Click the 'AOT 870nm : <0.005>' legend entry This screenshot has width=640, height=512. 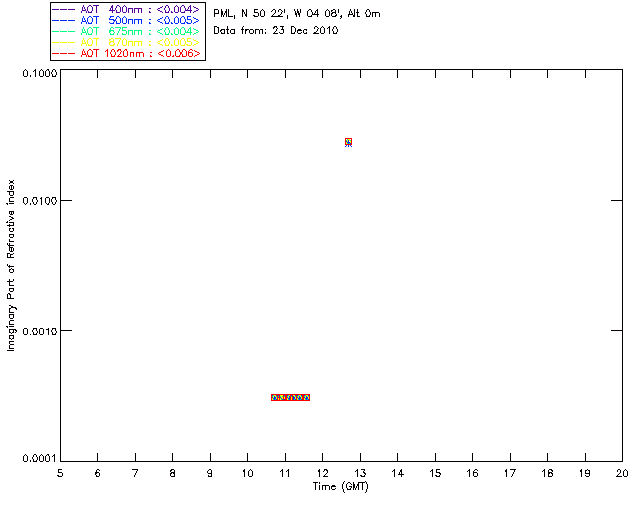[x=126, y=42]
